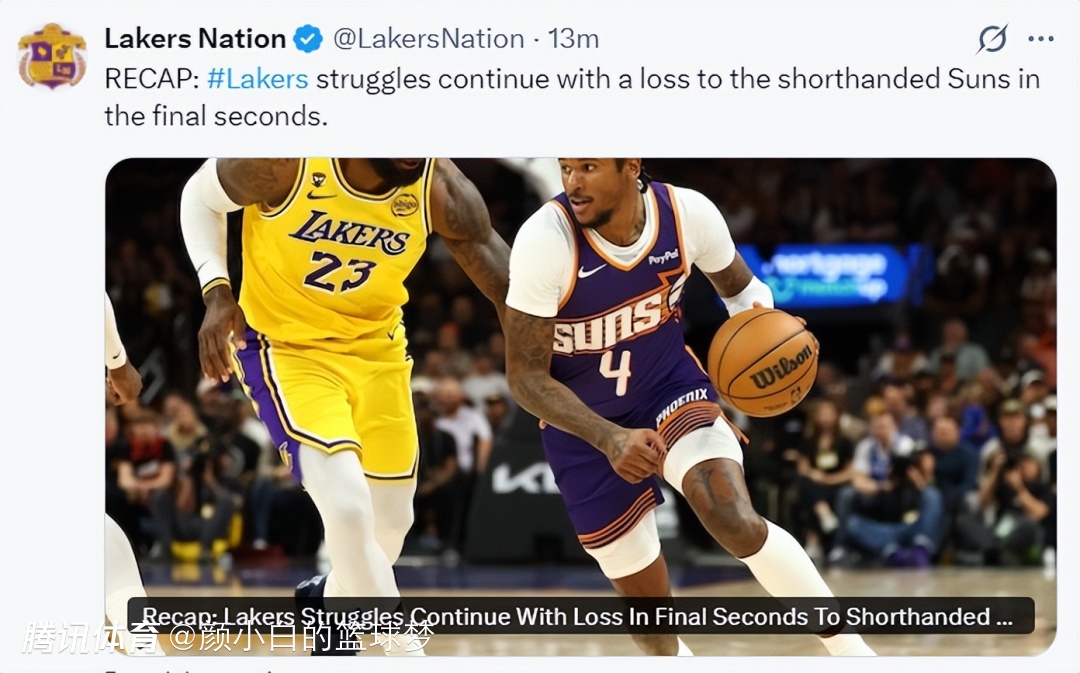Click the PayPal patch on the Suns jersey

[x=663, y=257]
